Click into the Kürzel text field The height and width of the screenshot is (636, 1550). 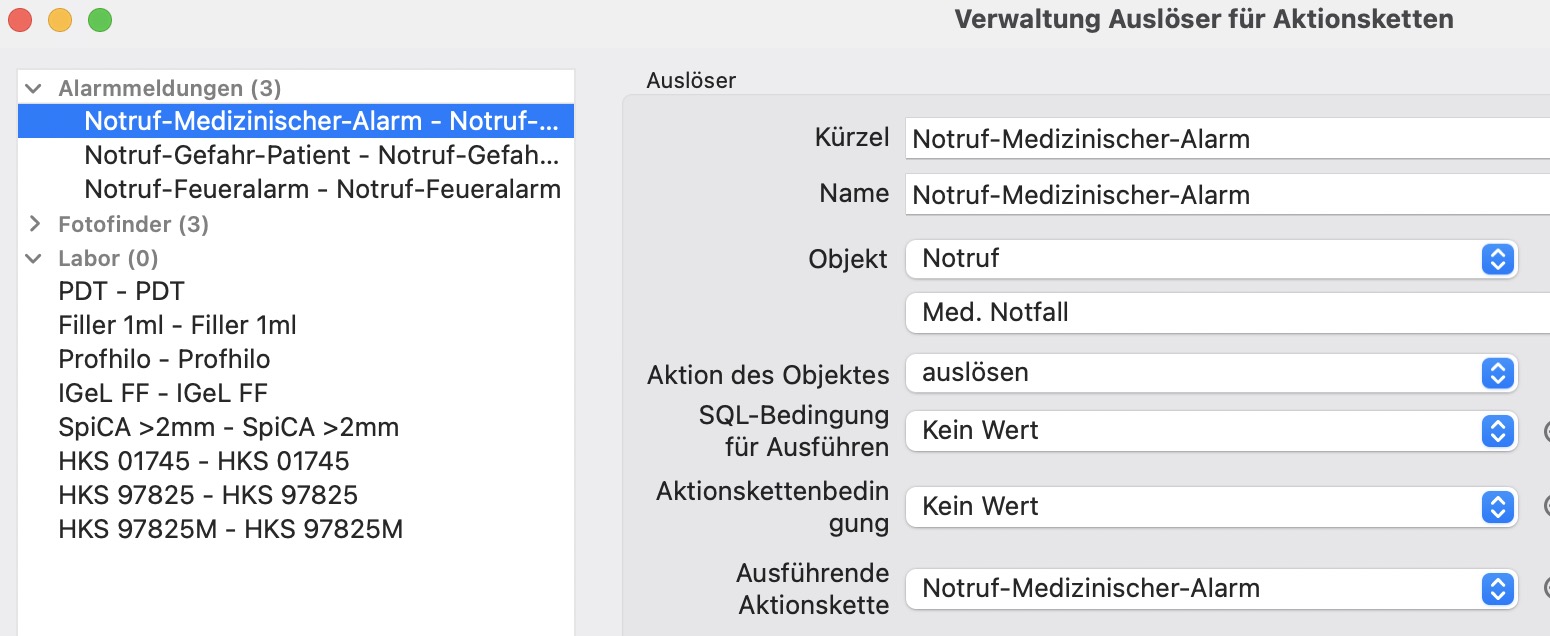coord(1227,139)
